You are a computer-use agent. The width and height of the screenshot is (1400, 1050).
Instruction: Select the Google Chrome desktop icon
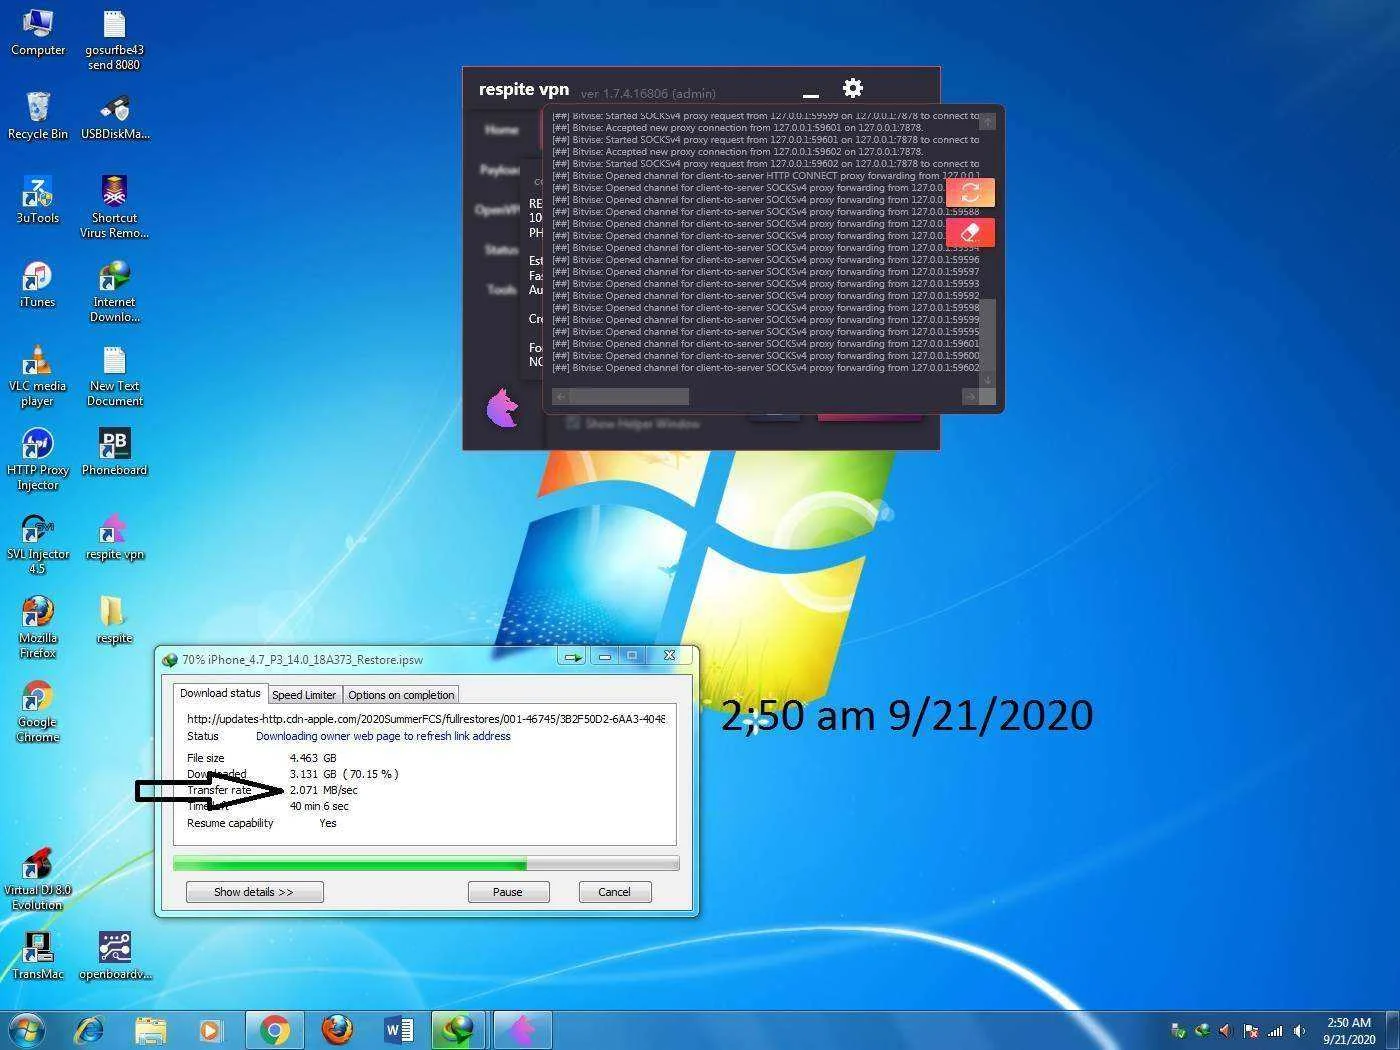pos(38,711)
